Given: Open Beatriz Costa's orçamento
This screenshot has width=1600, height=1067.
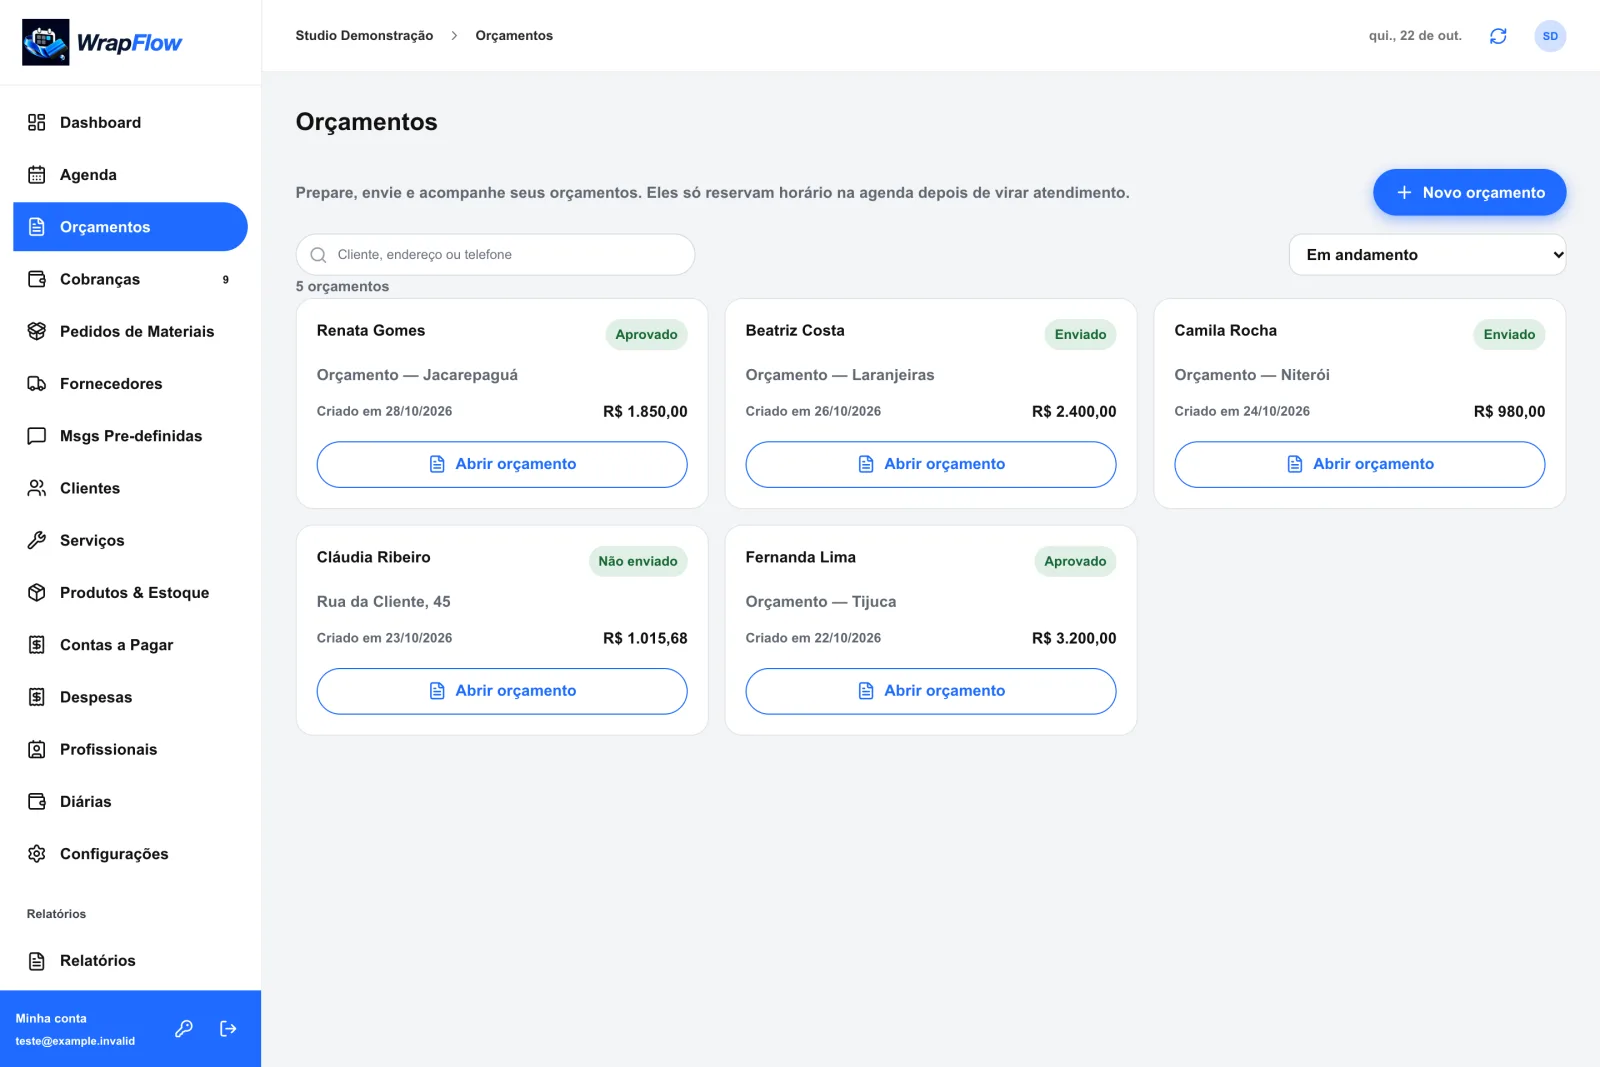Looking at the screenshot, I should (x=931, y=464).
